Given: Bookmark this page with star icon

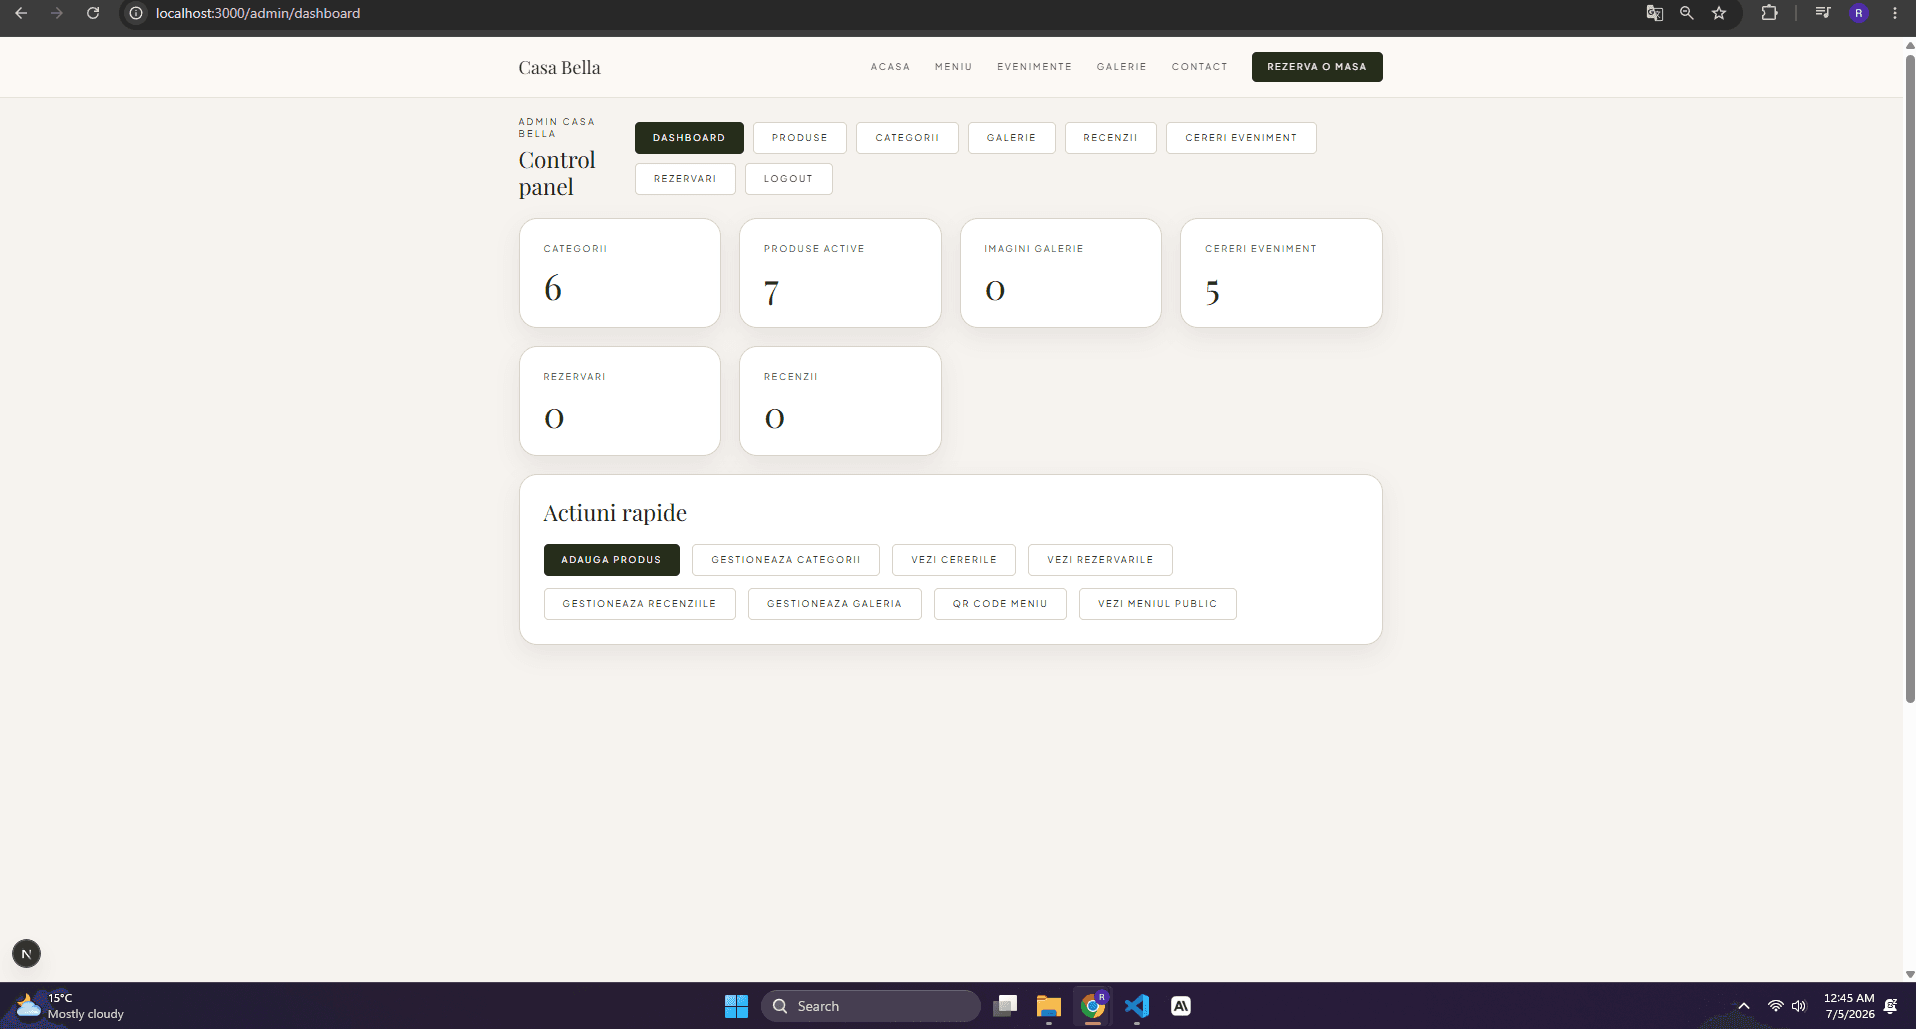Looking at the screenshot, I should [x=1719, y=13].
